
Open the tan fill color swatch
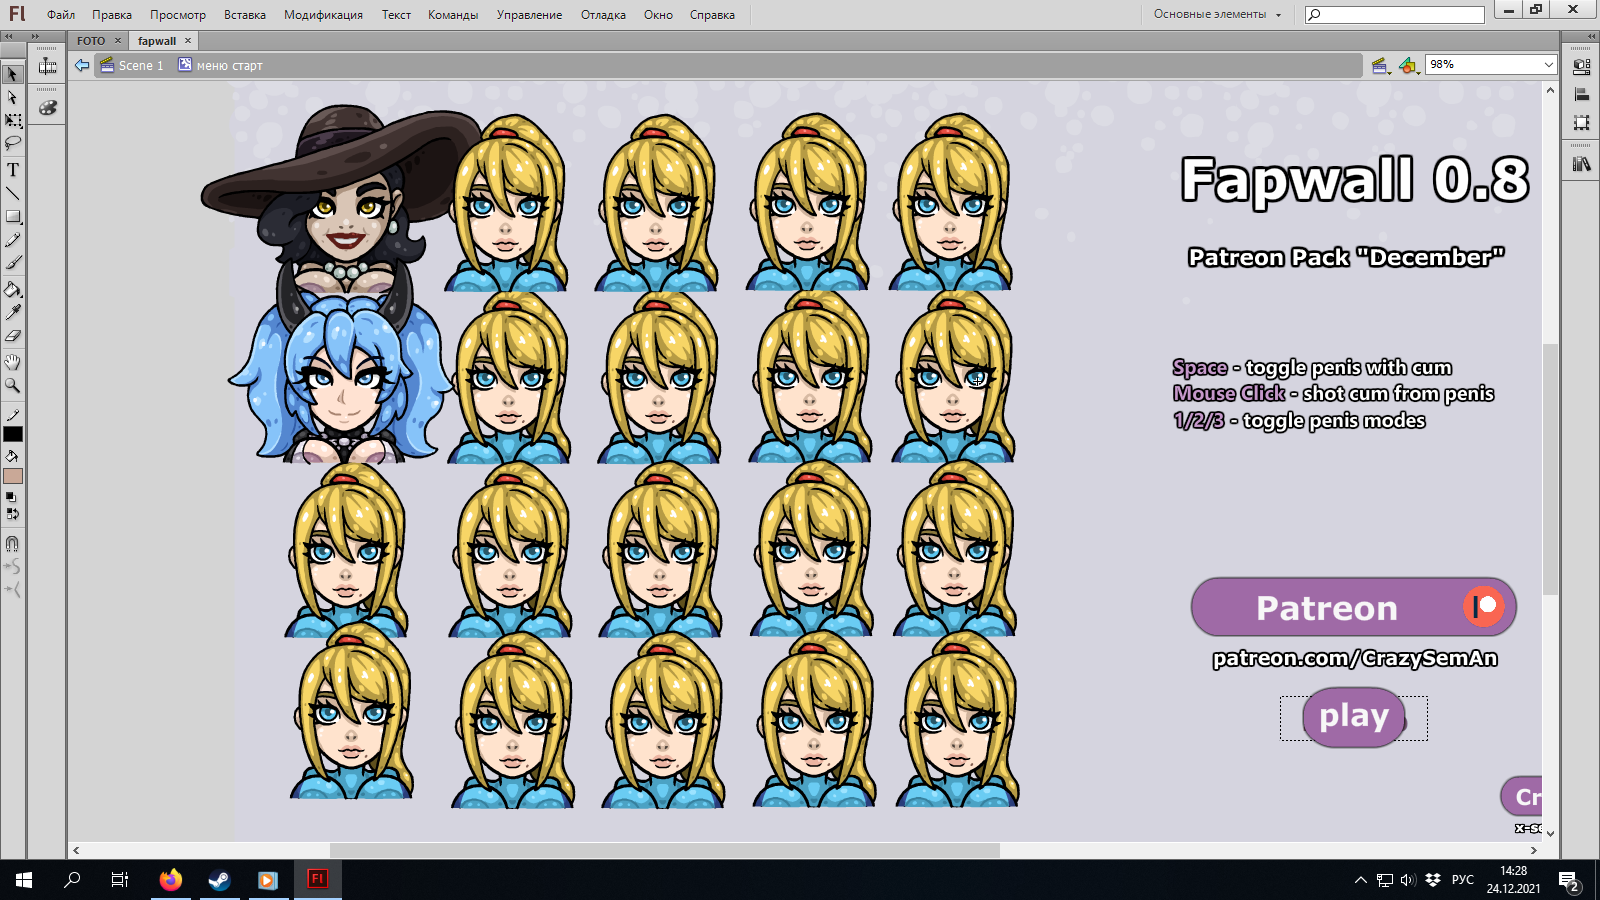[x=13, y=476]
